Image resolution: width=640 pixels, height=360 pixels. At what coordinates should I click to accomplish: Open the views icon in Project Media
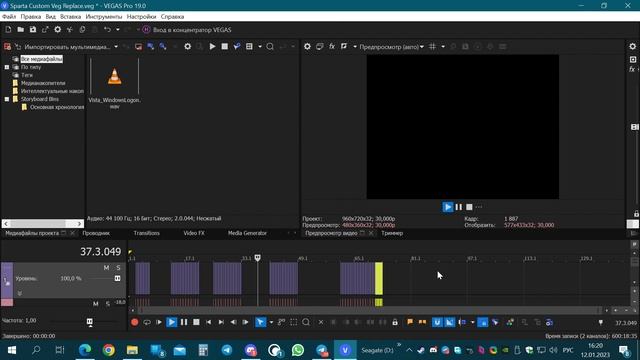pyautogui.click(x=249, y=47)
